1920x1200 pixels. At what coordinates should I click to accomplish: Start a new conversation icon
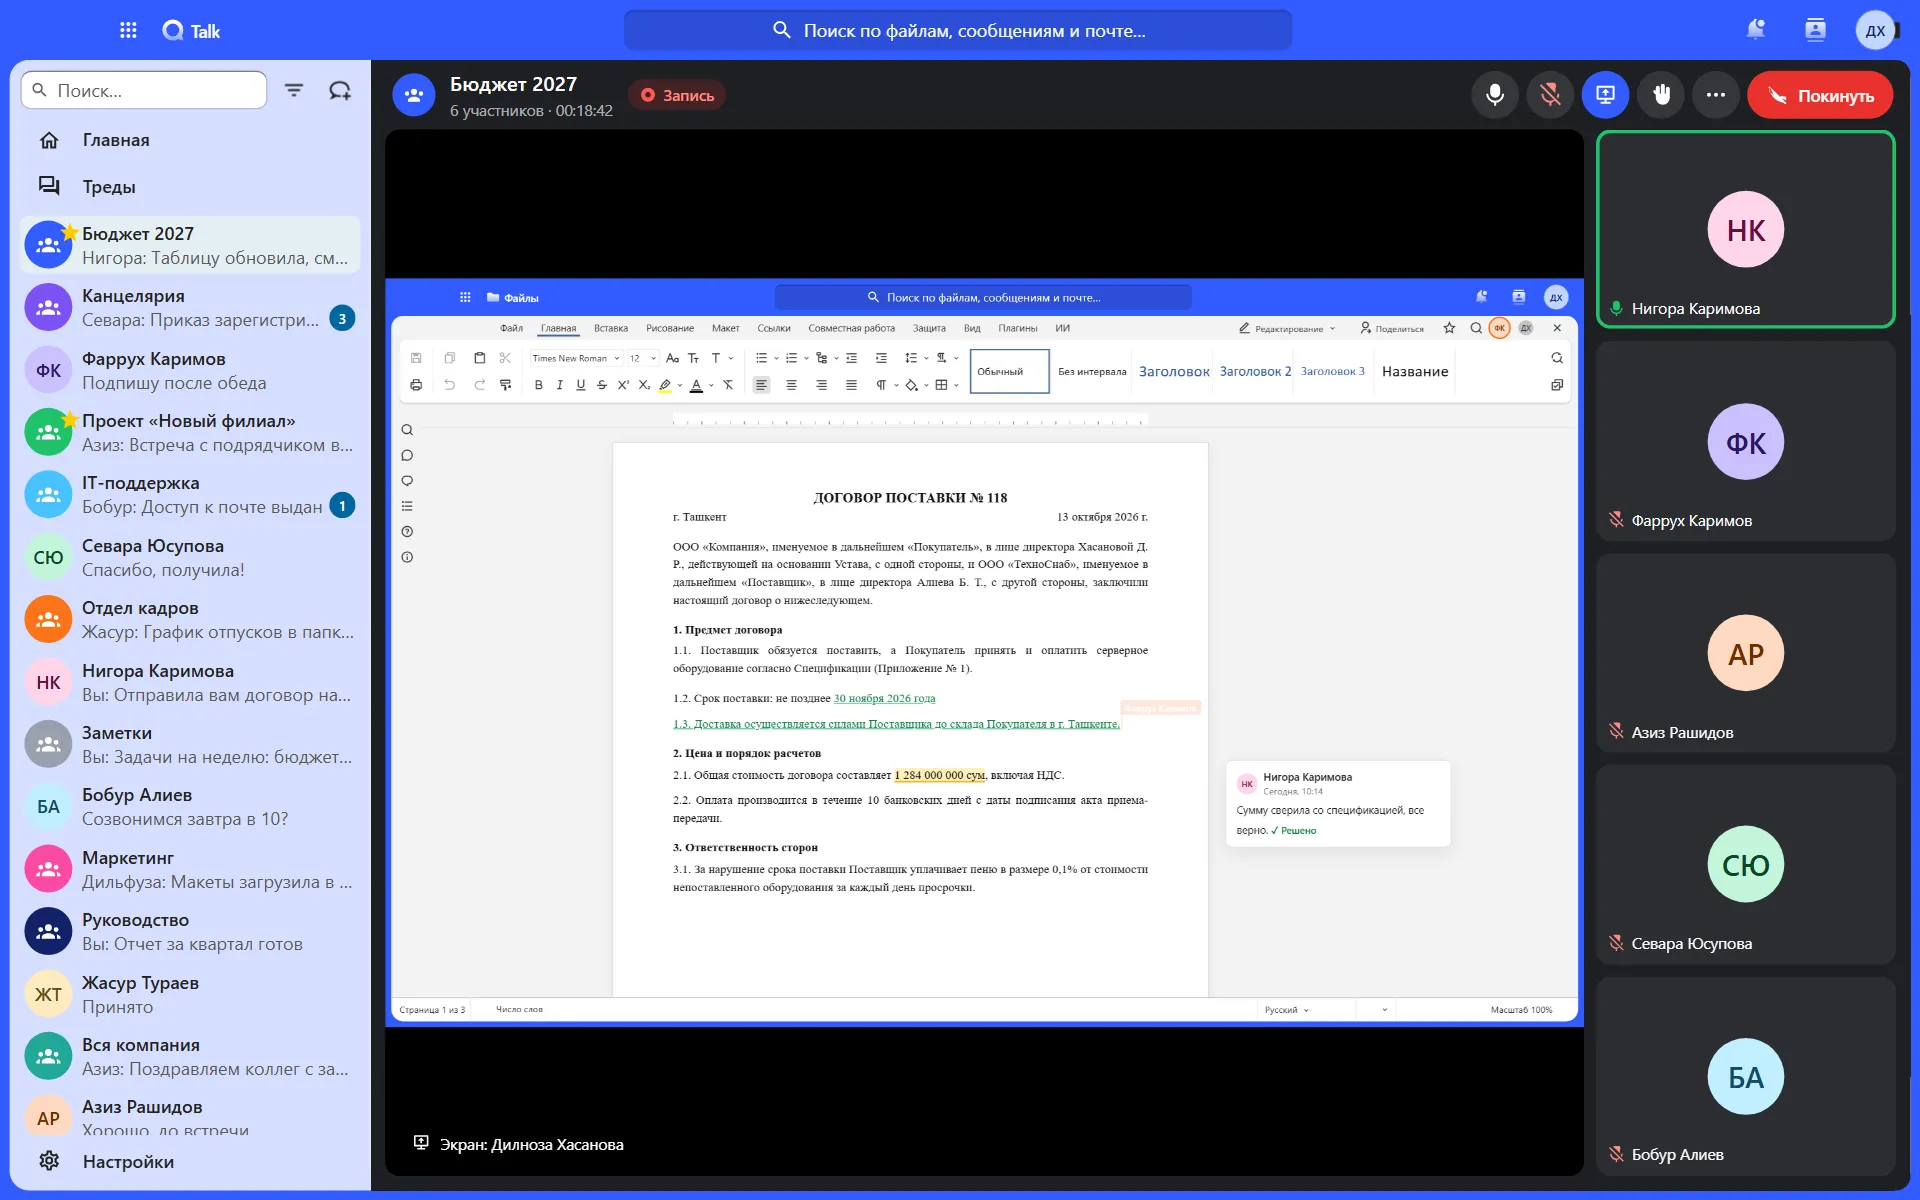pos(340,90)
